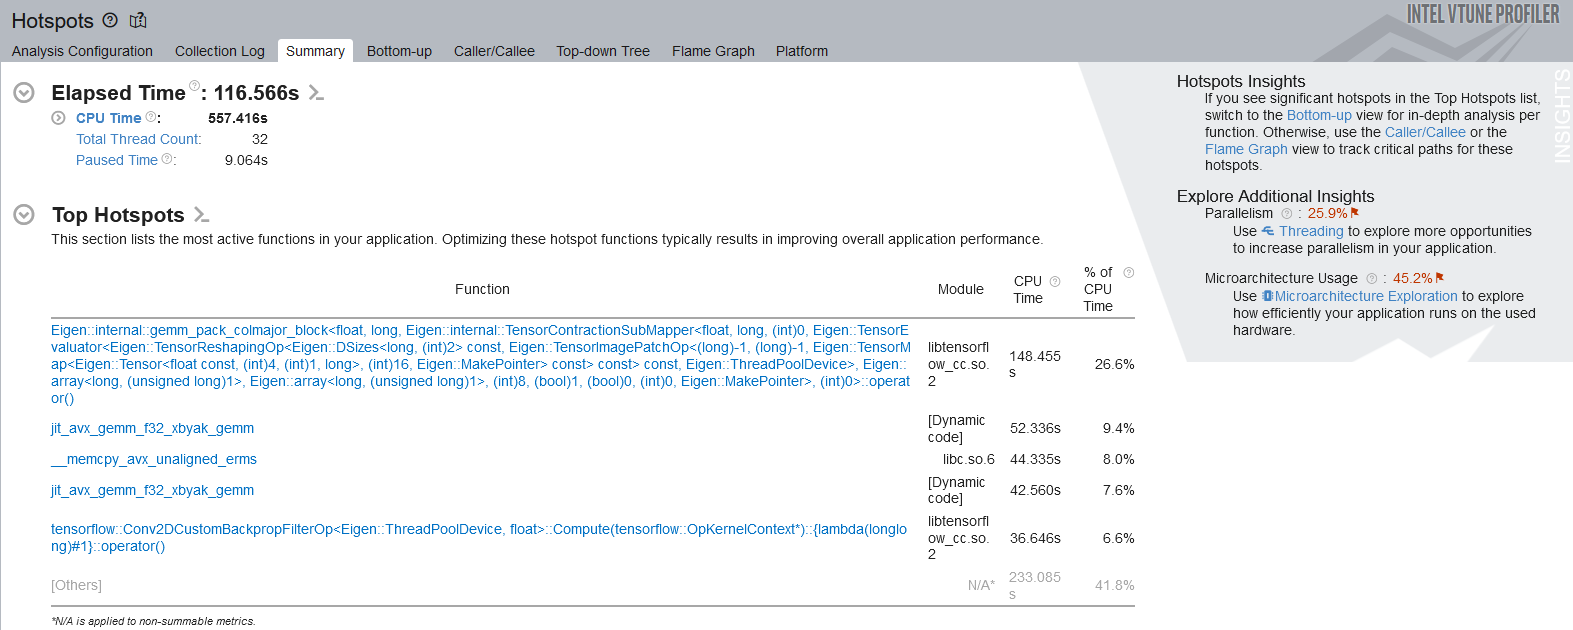
Task: Click the help icon next to Paused Time
Action: [x=167, y=160]
